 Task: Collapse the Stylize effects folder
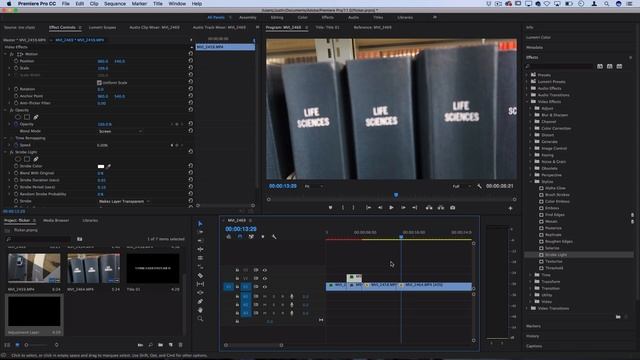tap(531, 181)
